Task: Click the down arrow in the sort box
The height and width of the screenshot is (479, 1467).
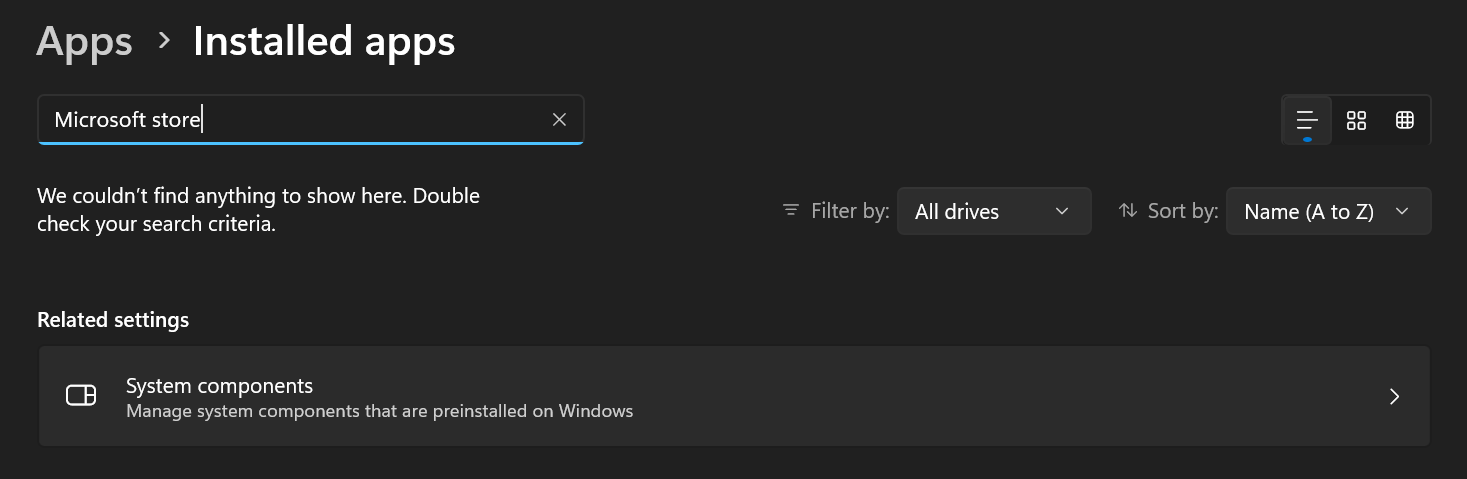Action: click(x=1401, y=211)
